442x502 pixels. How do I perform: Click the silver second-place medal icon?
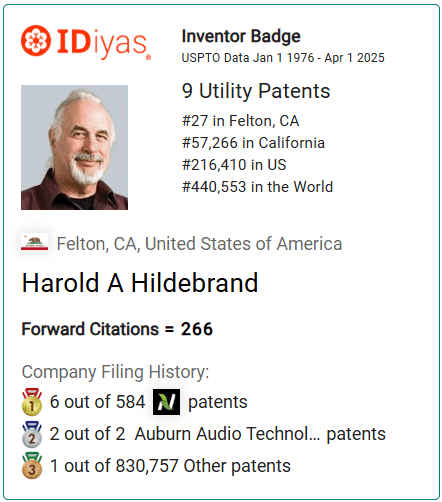point(32,434)
